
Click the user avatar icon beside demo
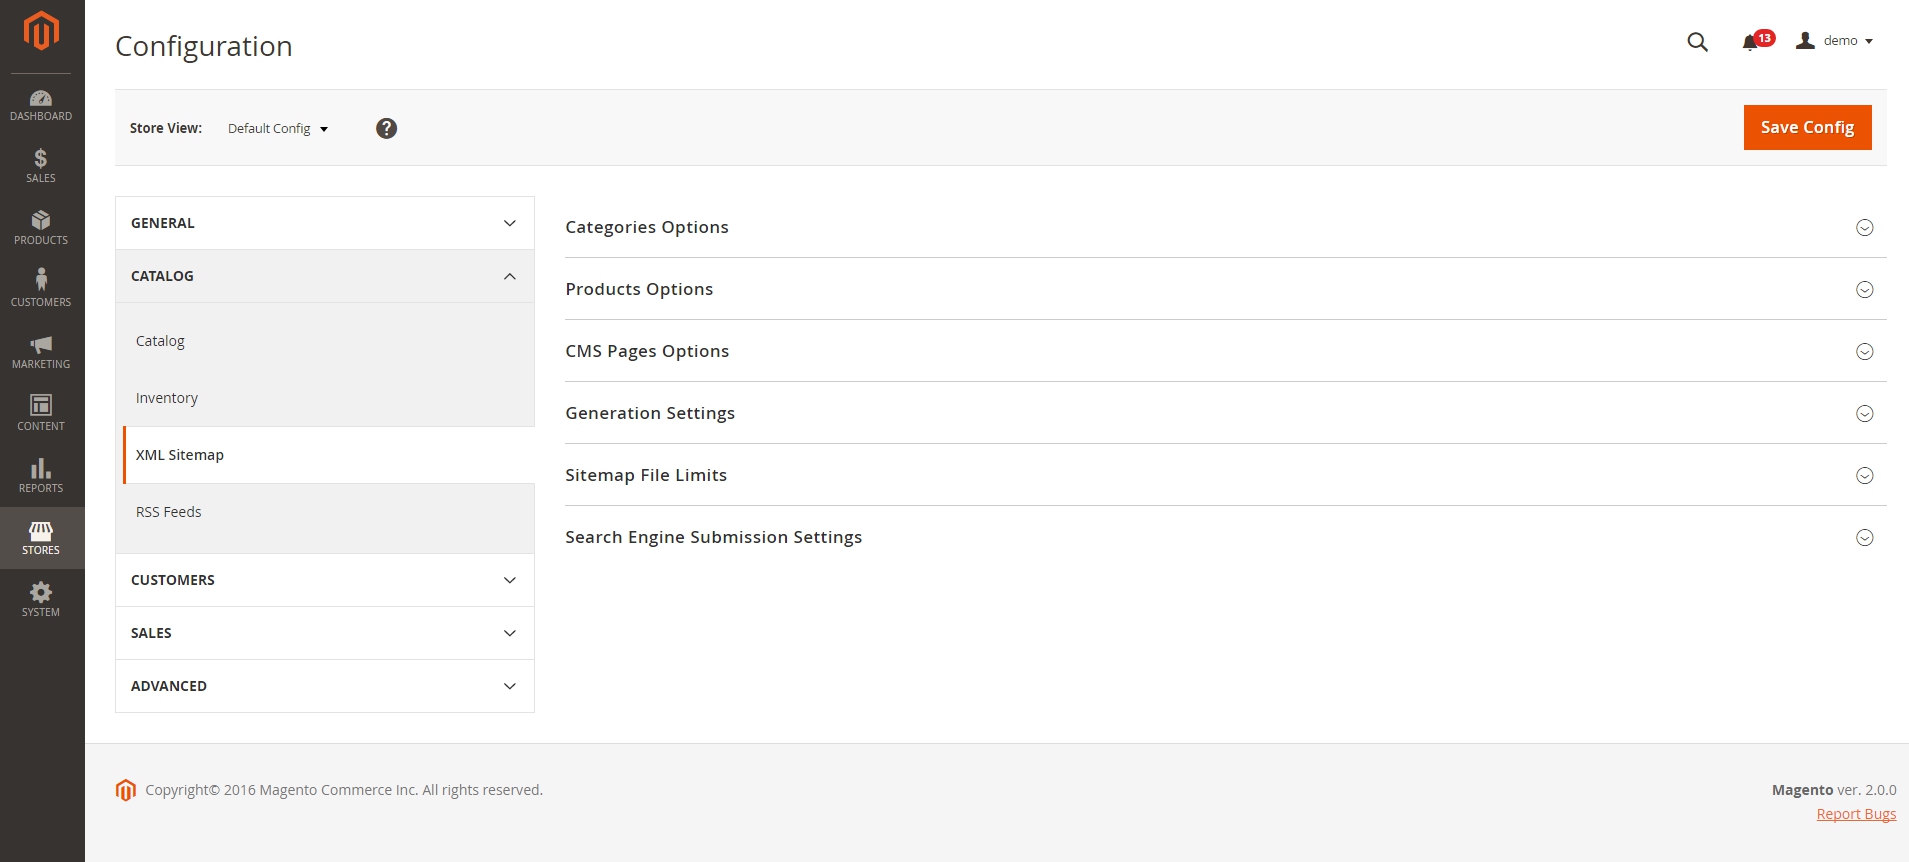[1805, 41]
